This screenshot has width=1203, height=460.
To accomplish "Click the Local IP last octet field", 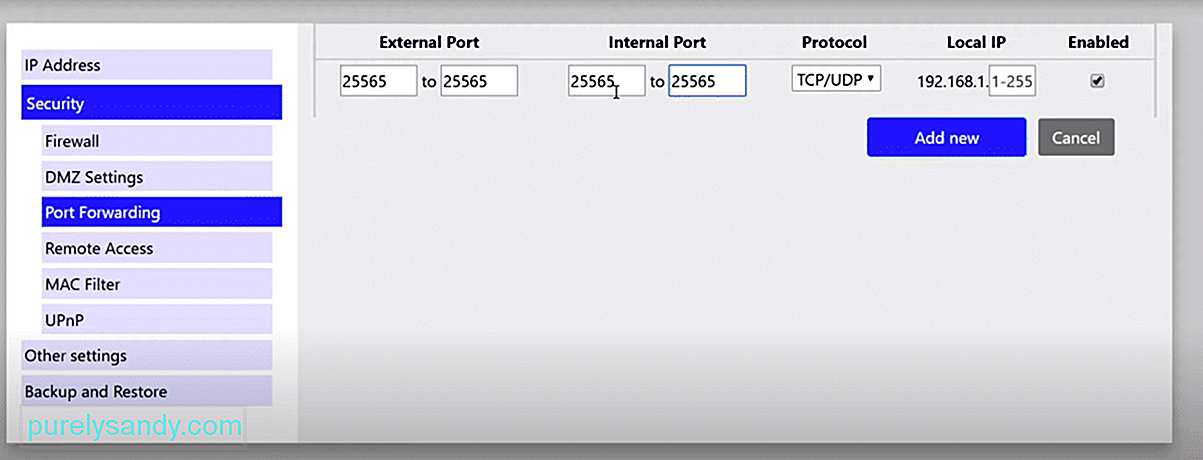I will (1012, 81).
